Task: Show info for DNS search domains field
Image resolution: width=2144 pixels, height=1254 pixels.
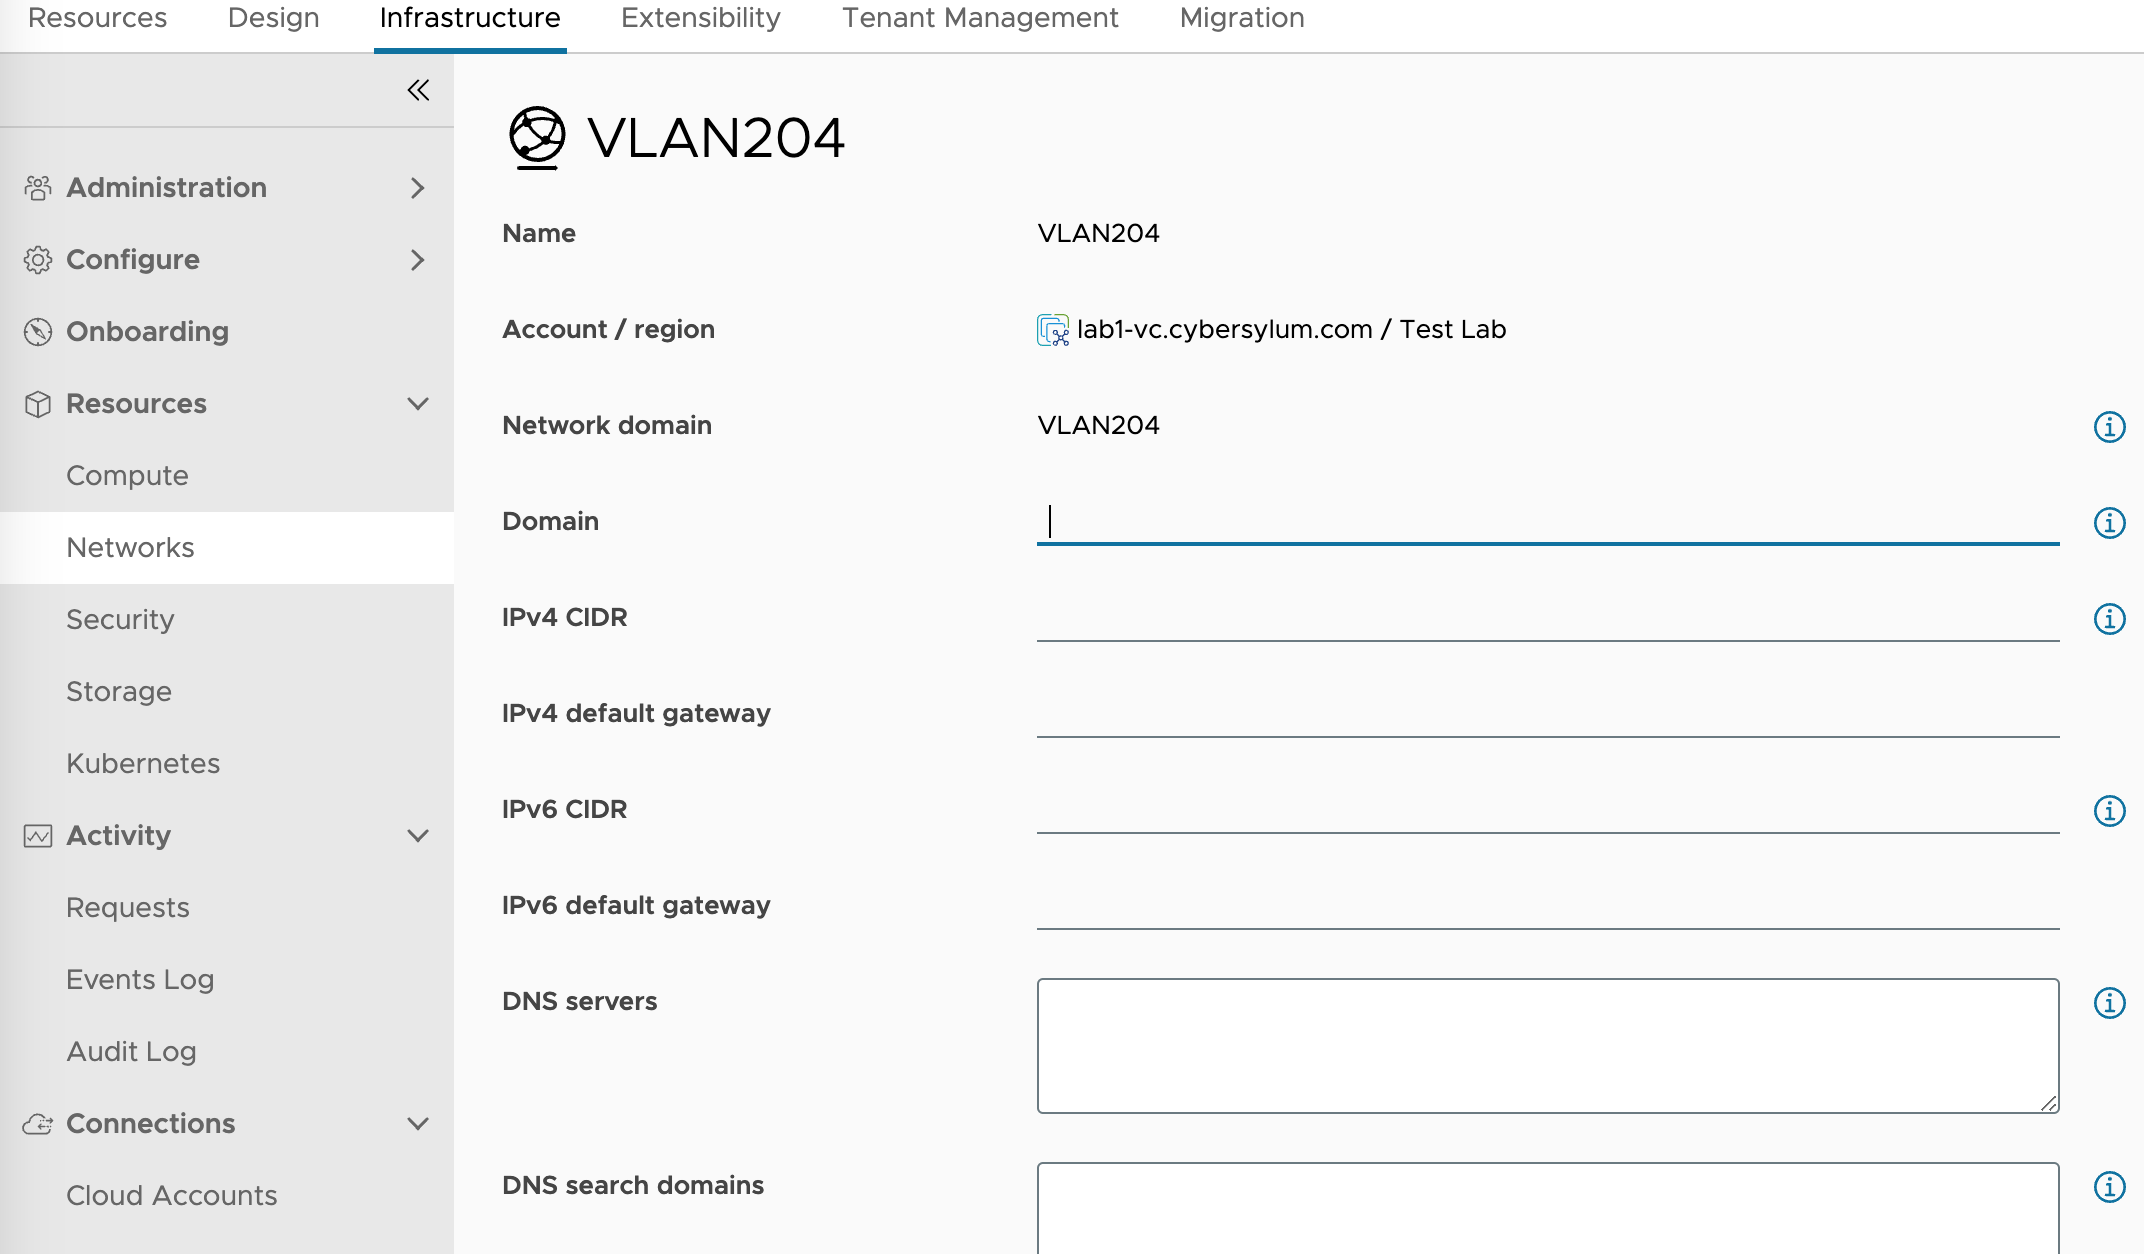Action: (x=2109, y=1187)
